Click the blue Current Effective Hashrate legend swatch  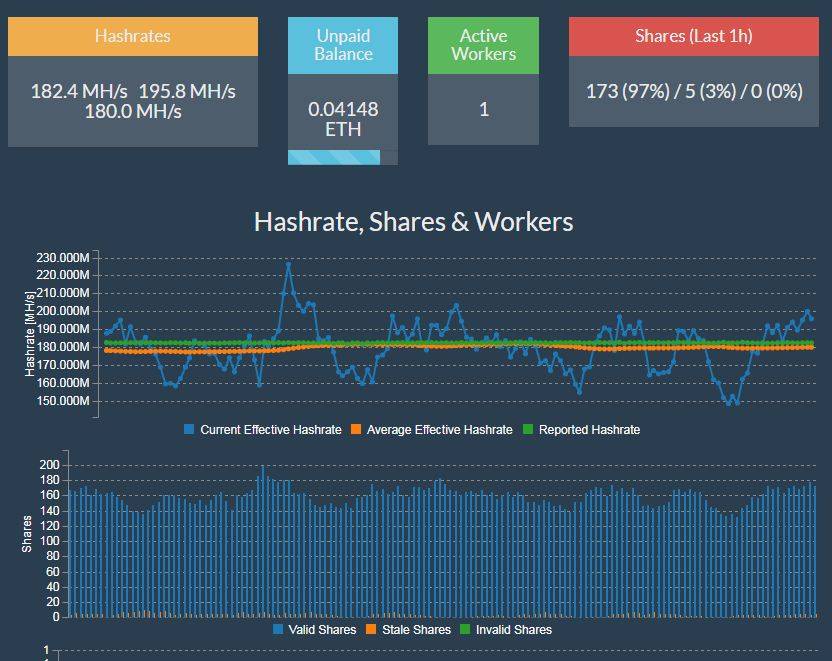(189, 430)
